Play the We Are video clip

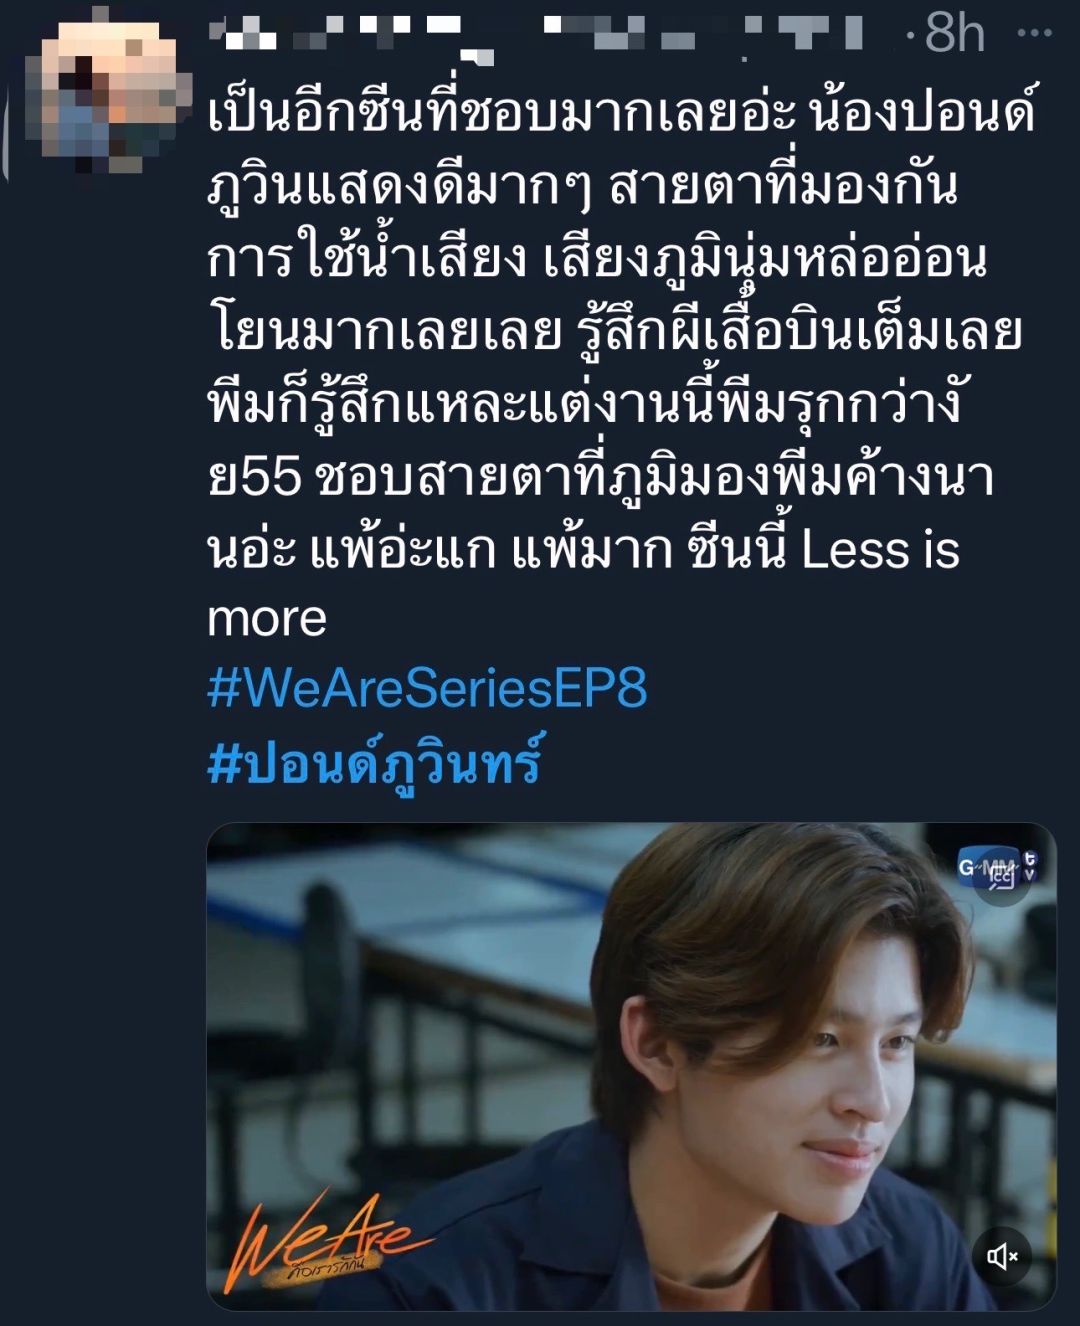pyautogui.click(x=631, y=1066)
